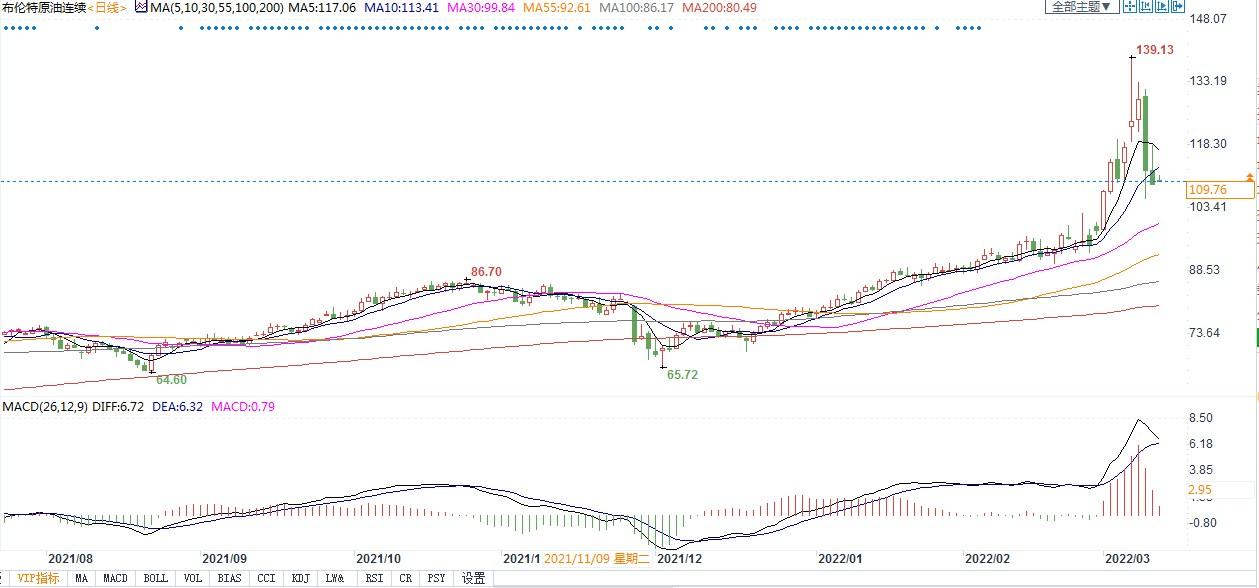Click the 103.41 price axis label

click(x=1207, y=207)
